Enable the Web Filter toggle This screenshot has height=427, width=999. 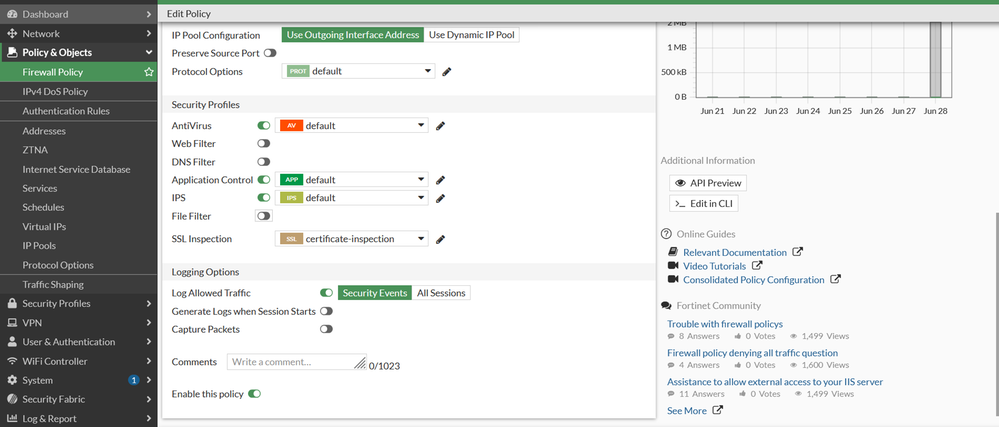coord(264,144)
